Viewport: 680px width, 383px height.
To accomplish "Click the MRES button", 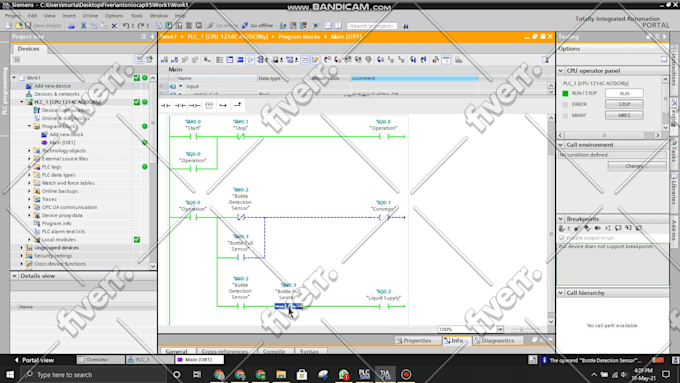I will 624,115.
